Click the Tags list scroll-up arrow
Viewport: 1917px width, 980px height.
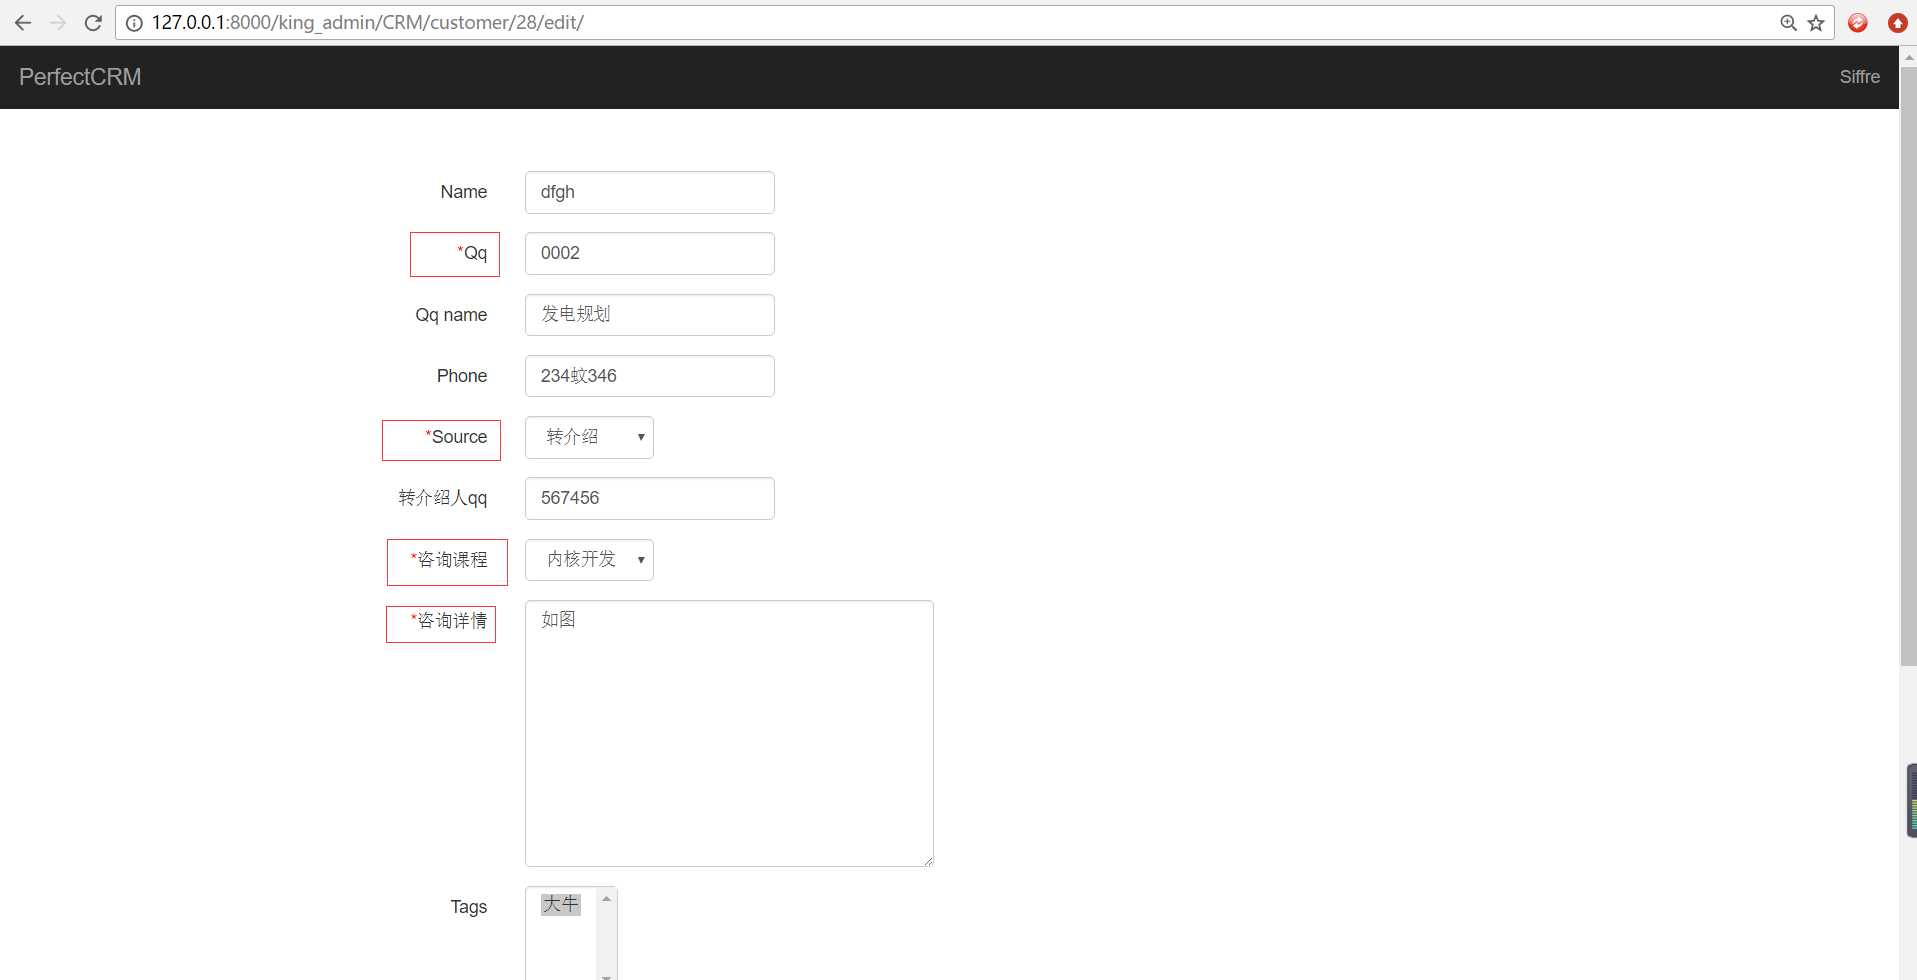tap(606, 899)
